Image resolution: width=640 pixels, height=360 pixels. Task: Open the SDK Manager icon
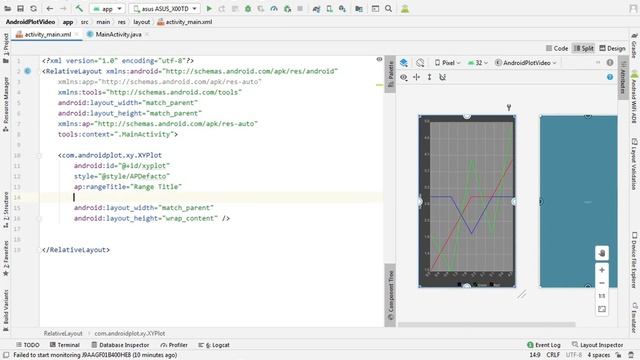click(x=342, y=9)
